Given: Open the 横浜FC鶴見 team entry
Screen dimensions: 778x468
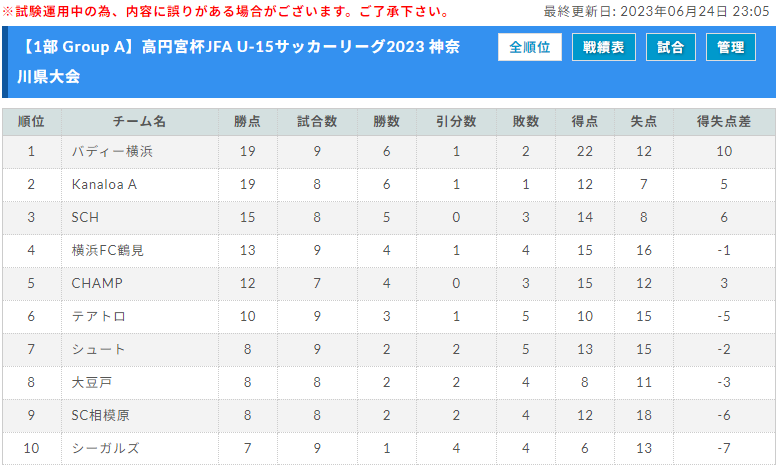Looking at the screenshot, I should click(108, 250).
